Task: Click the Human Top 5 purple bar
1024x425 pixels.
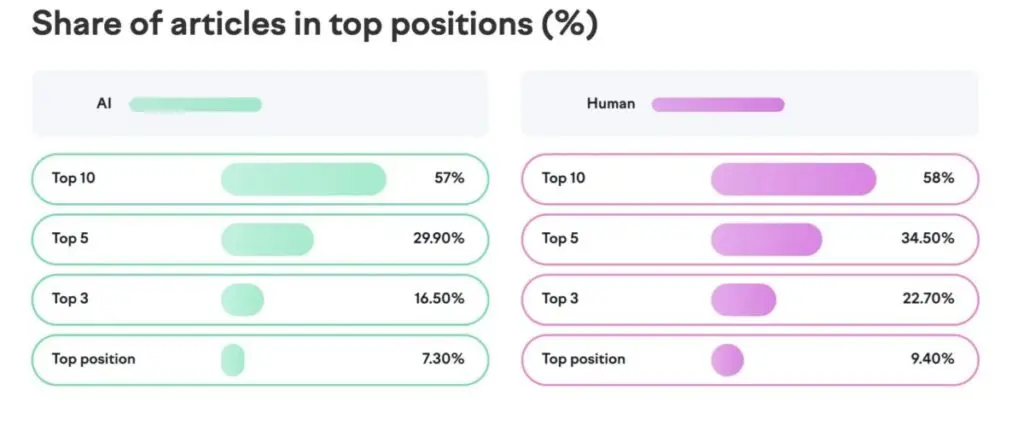Action: [766, 239]
